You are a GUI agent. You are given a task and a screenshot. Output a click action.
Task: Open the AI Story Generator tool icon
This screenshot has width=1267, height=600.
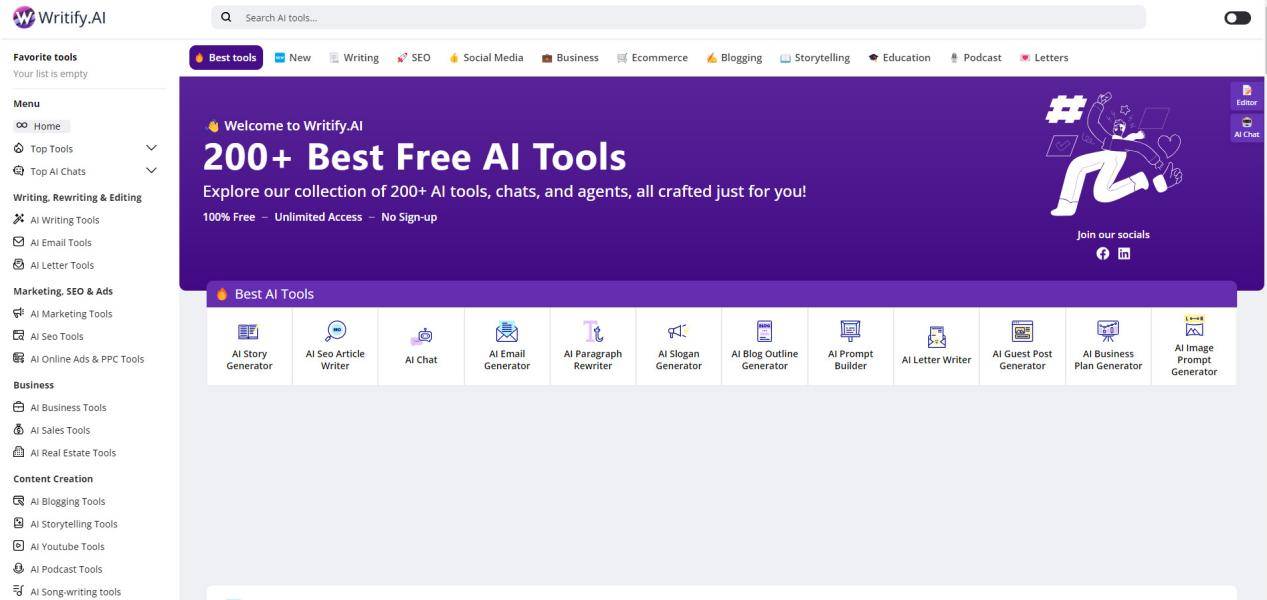[x=249, y=332]
